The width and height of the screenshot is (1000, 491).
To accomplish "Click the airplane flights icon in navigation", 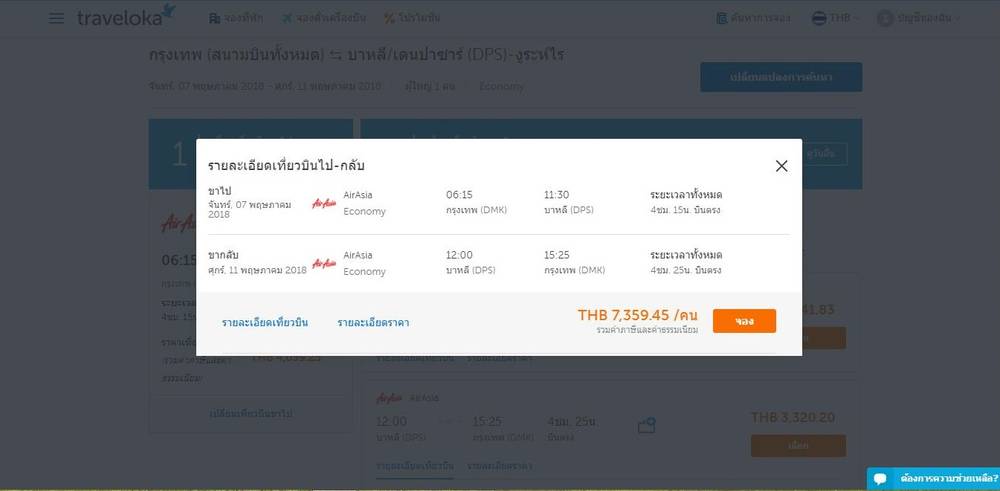I will (x=286, y=18).
